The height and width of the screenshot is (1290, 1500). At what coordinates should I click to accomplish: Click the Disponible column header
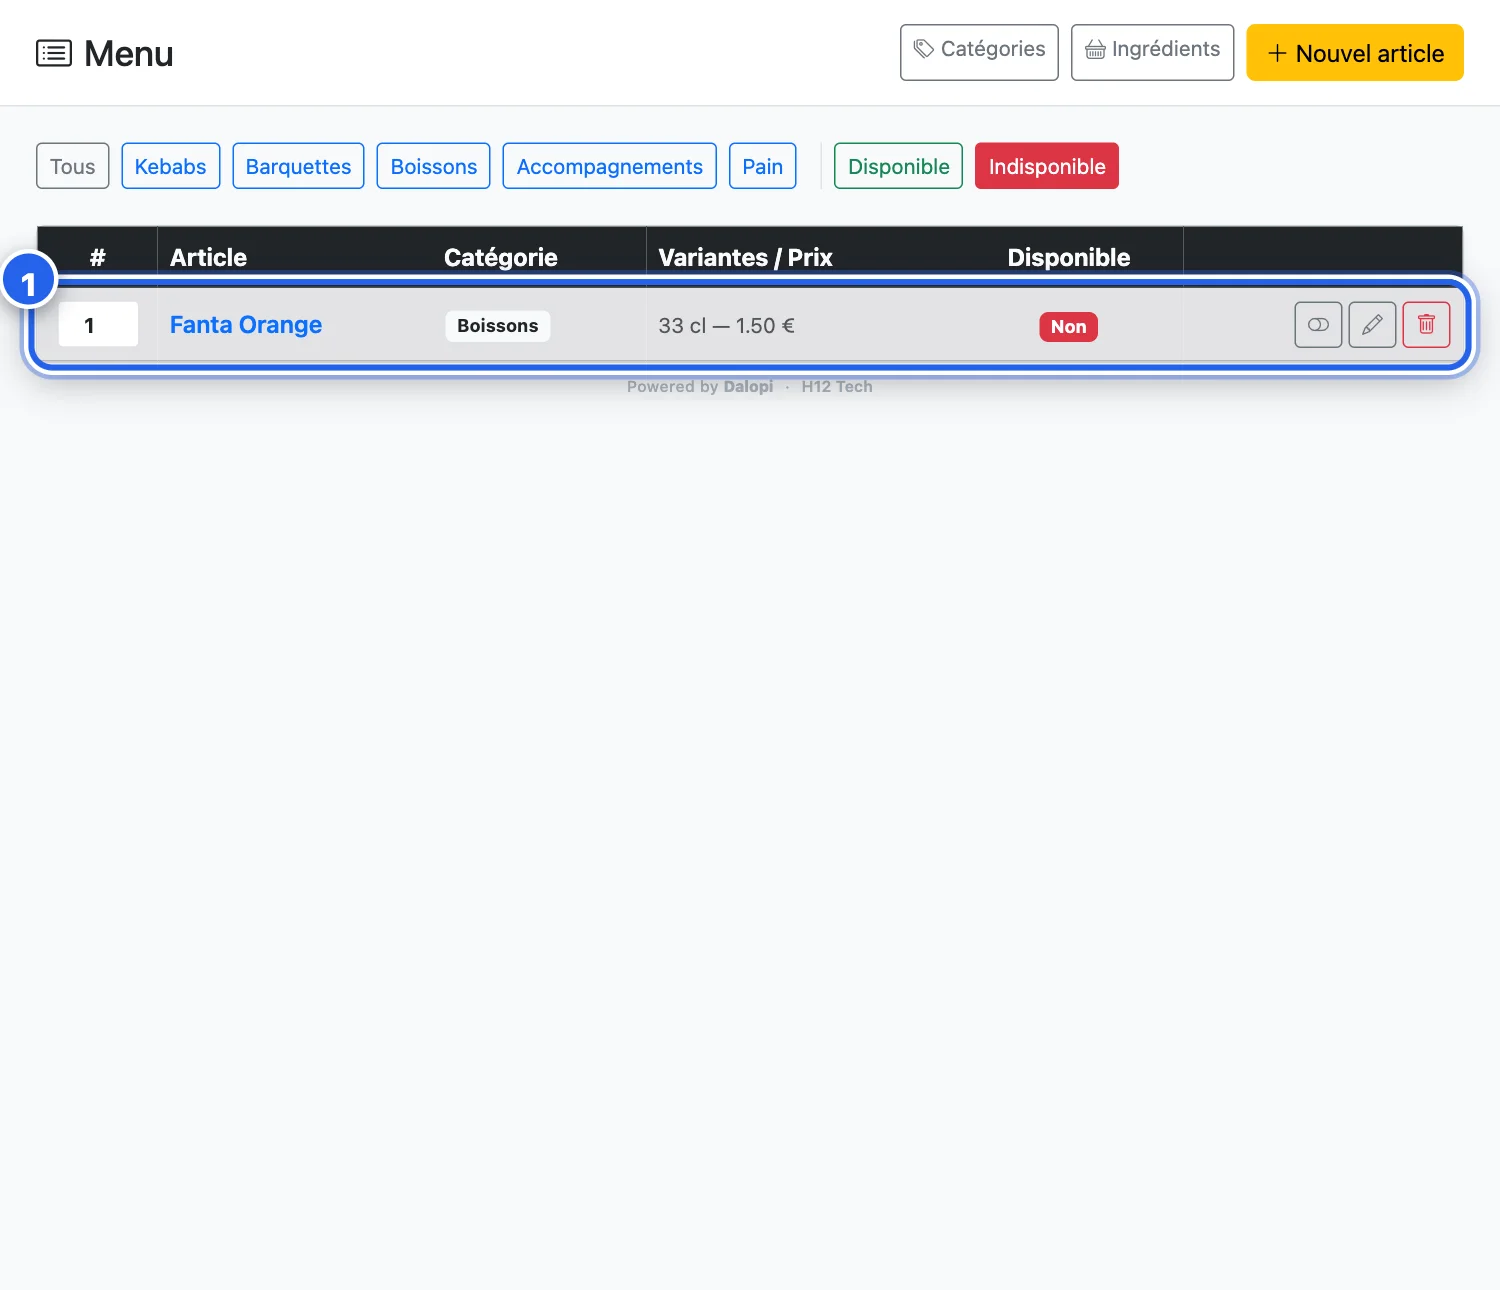[1069, 258]
